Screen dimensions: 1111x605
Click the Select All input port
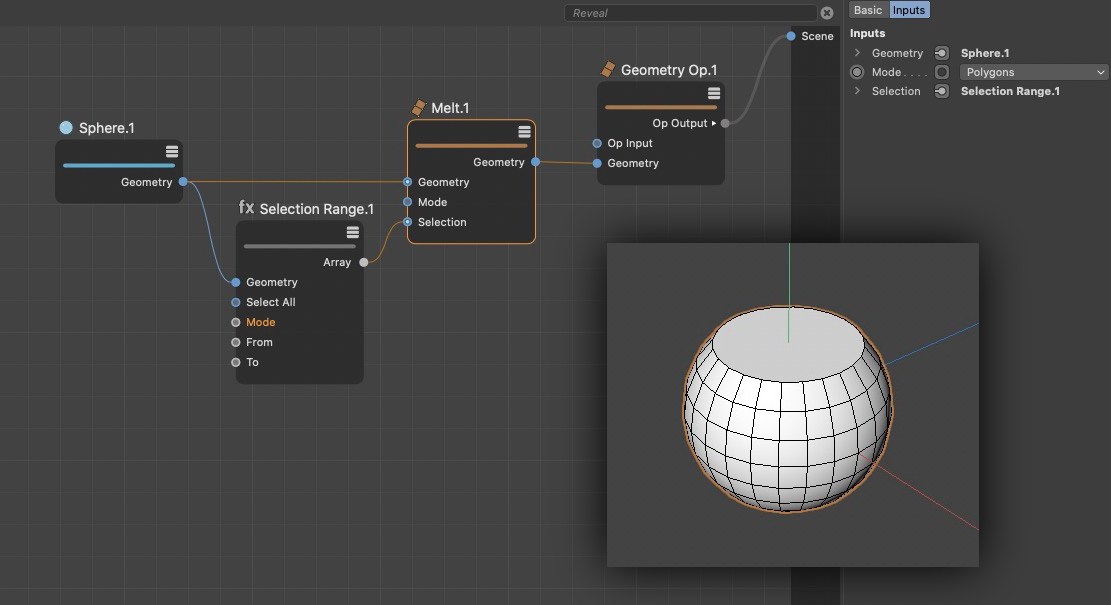click(x=236, y=302)
